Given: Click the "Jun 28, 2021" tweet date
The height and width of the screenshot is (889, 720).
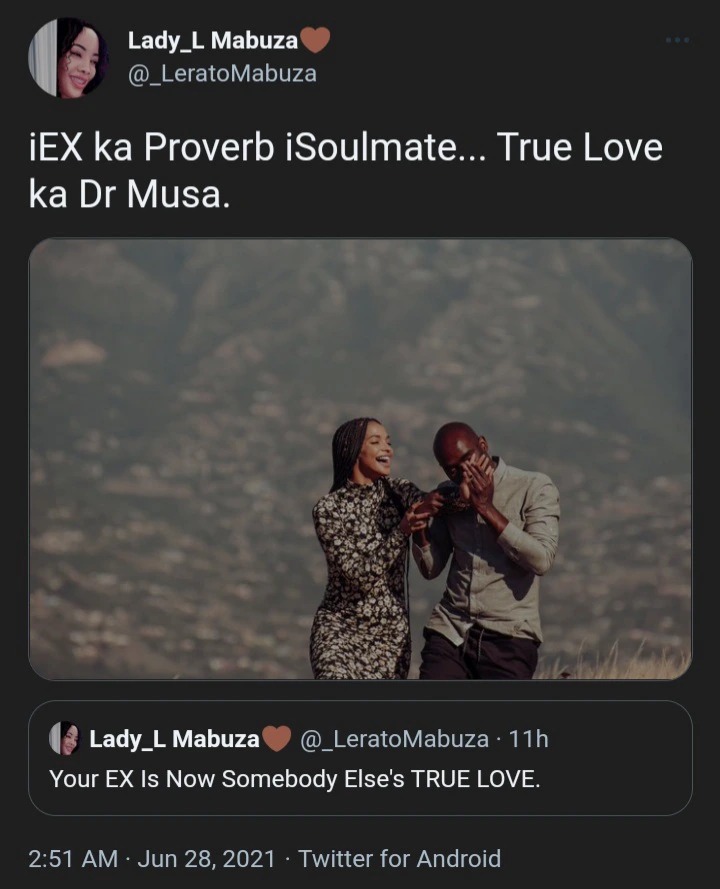Looking at the screenshot, I should 207,858.
